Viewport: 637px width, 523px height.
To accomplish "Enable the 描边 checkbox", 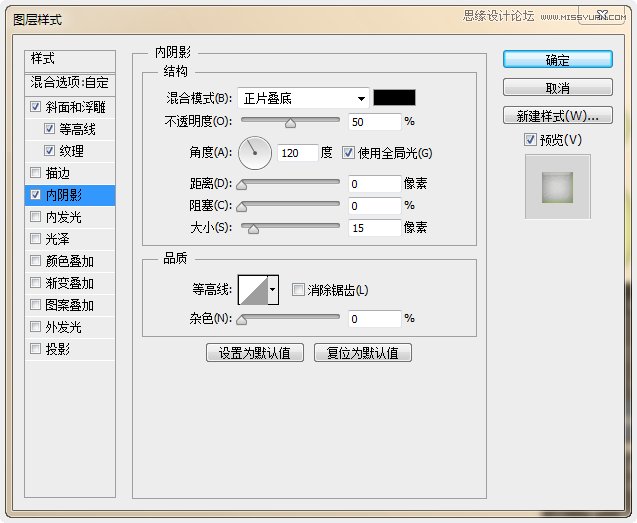I will [x=36, y=173].
